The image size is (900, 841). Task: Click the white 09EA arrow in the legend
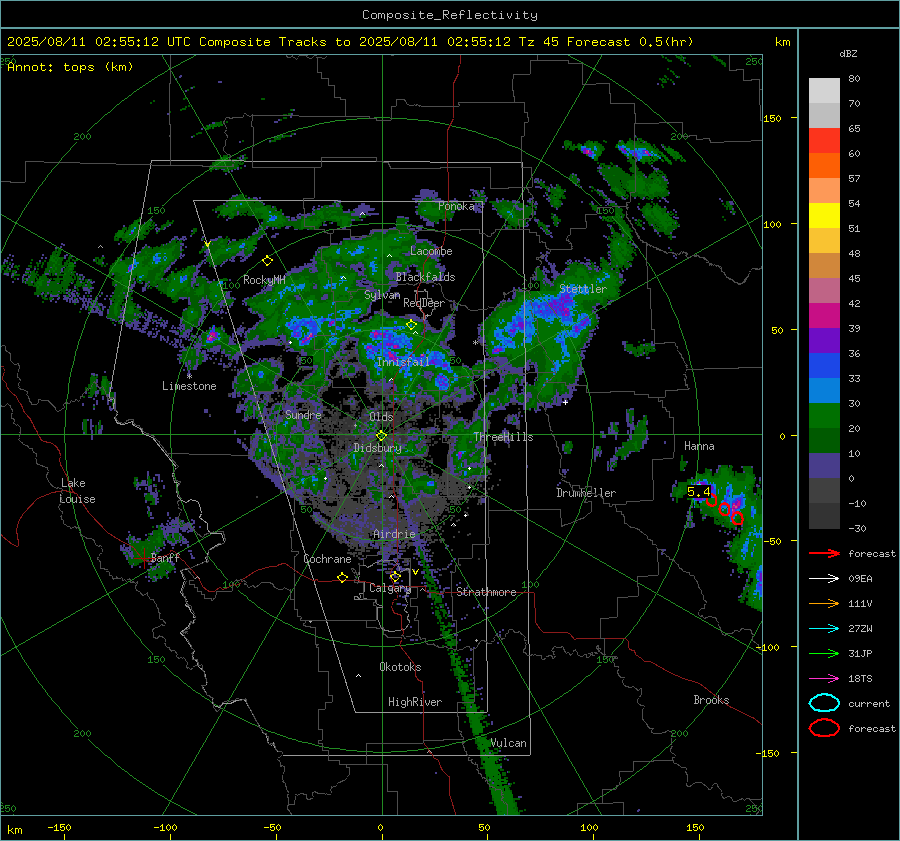point(824,579)
